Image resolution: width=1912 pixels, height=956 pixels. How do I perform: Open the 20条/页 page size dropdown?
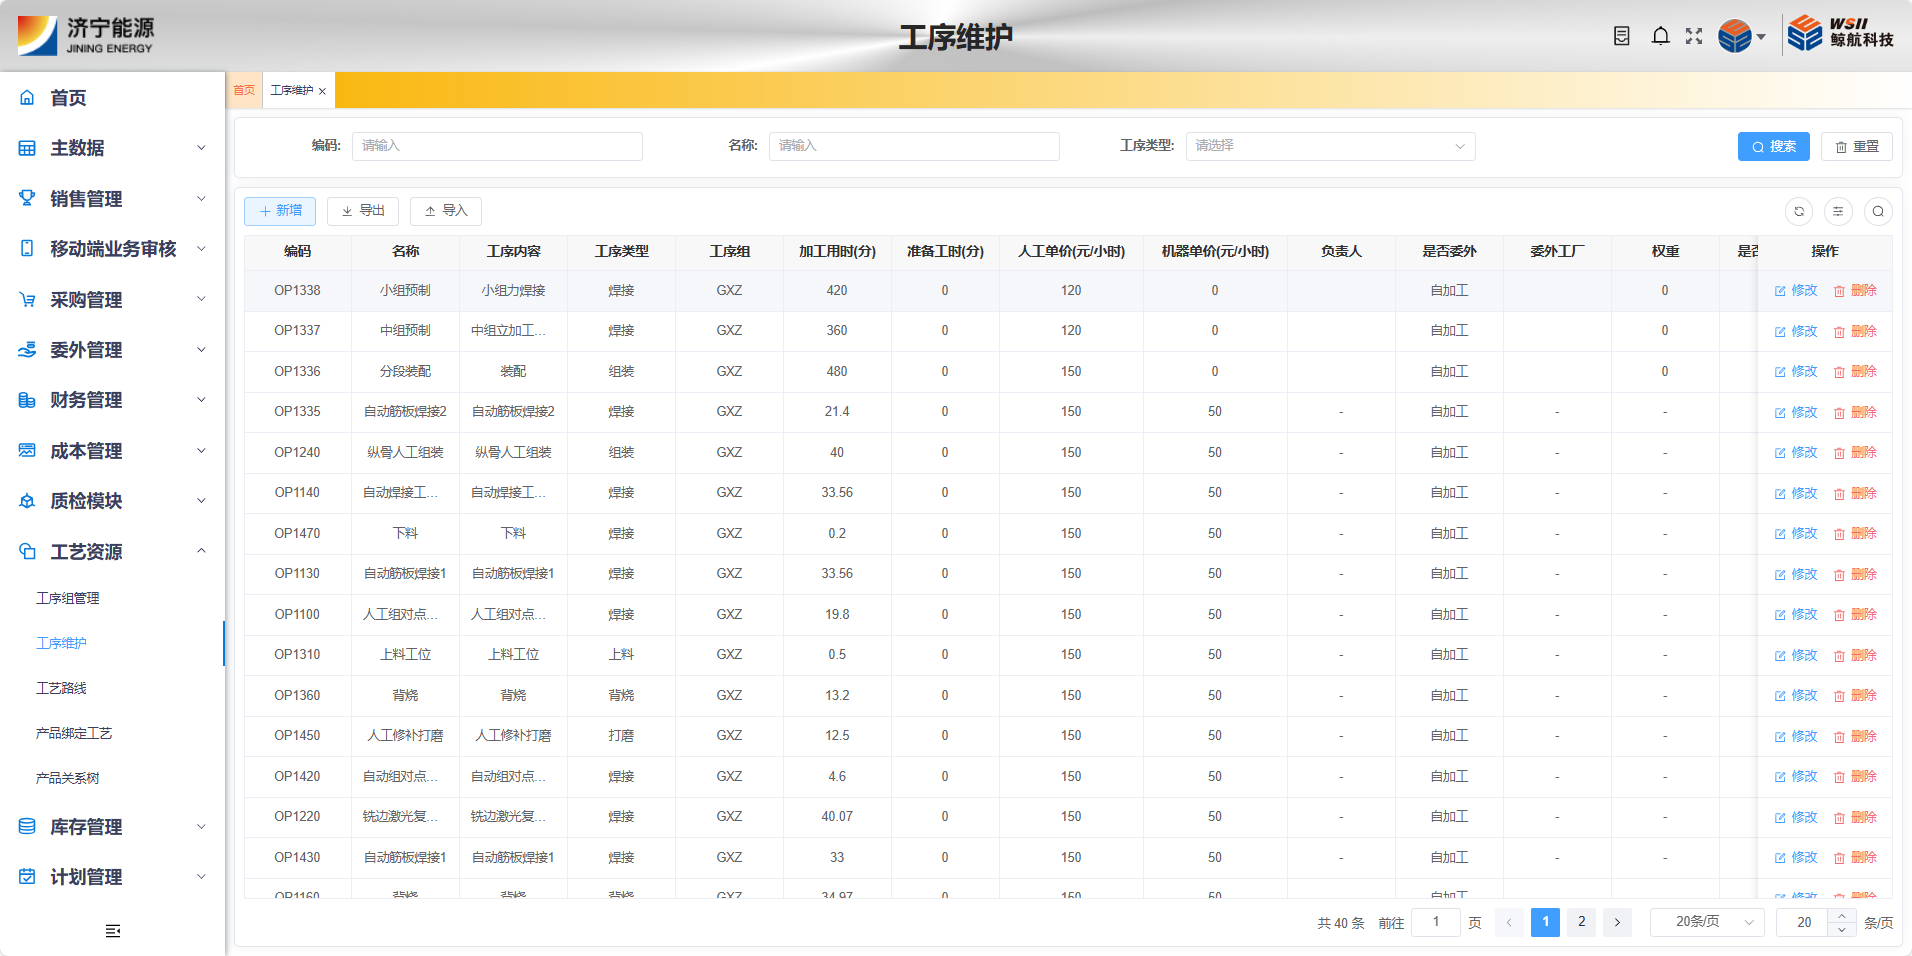[1707, 922]
